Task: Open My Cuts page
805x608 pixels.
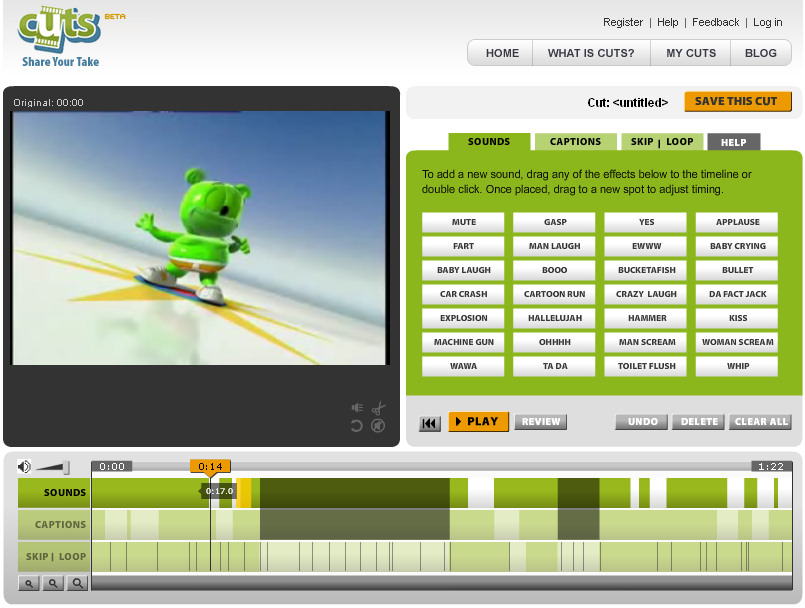Action: [691, 53]
